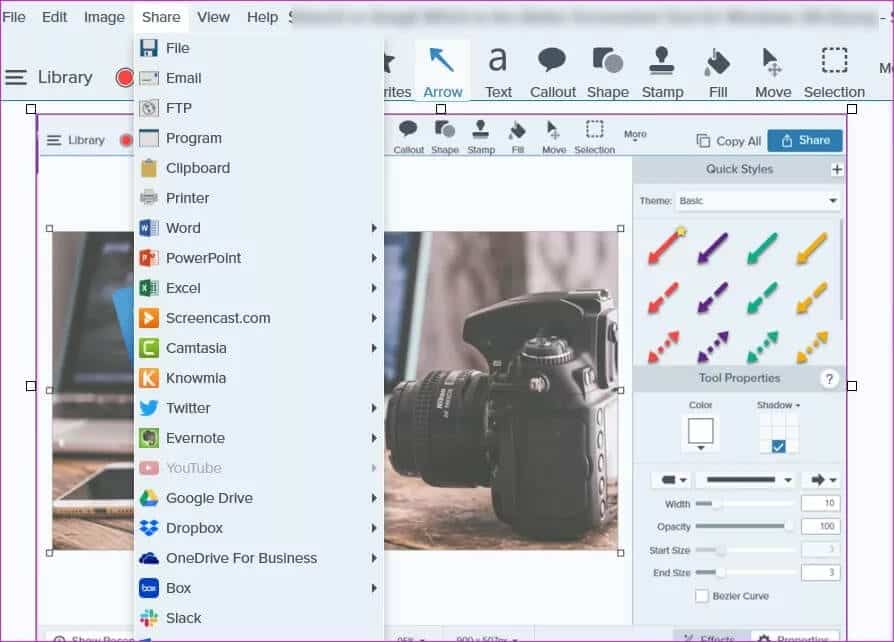Screen dimensions: 894x642
Task: Choose Program in the Share menu
Action: point(259,138)
